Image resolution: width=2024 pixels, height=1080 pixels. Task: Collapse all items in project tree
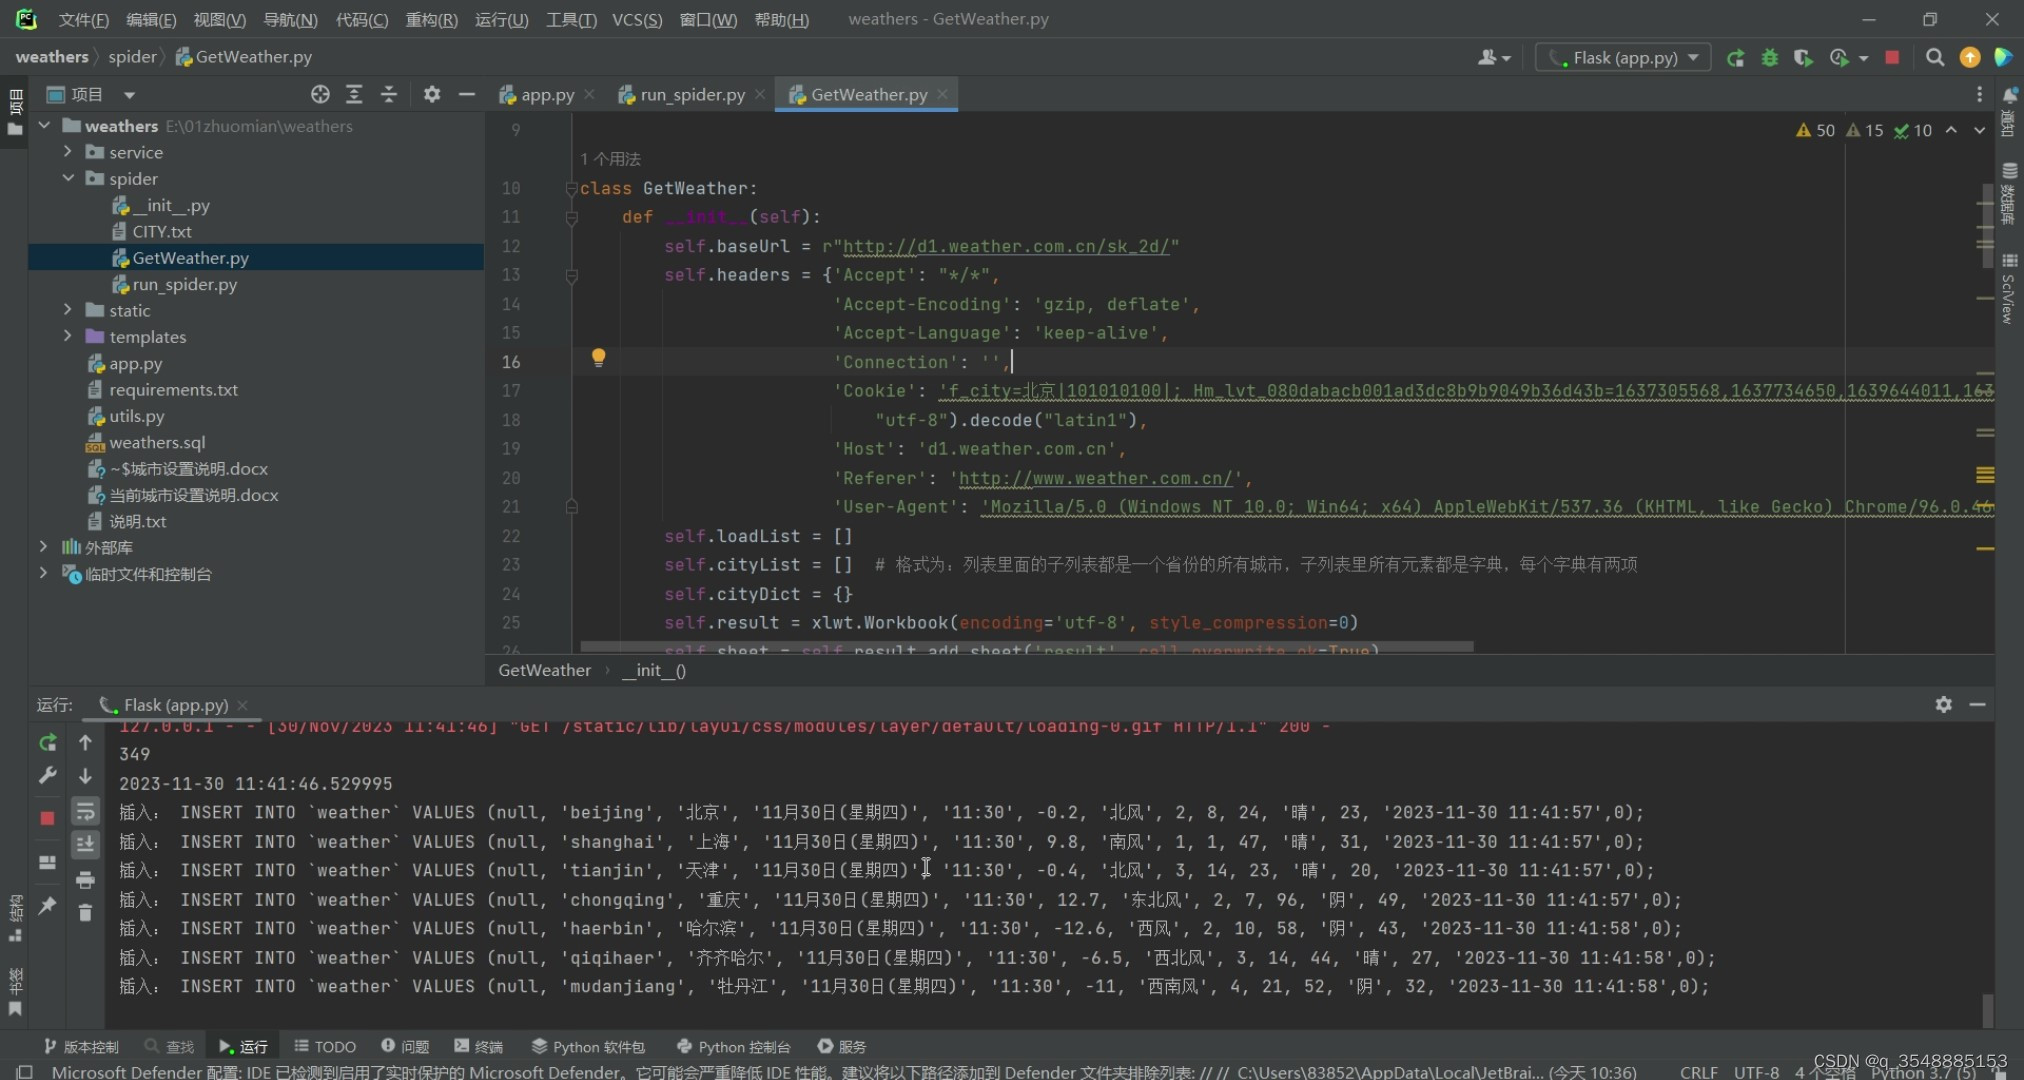(389, 94)
